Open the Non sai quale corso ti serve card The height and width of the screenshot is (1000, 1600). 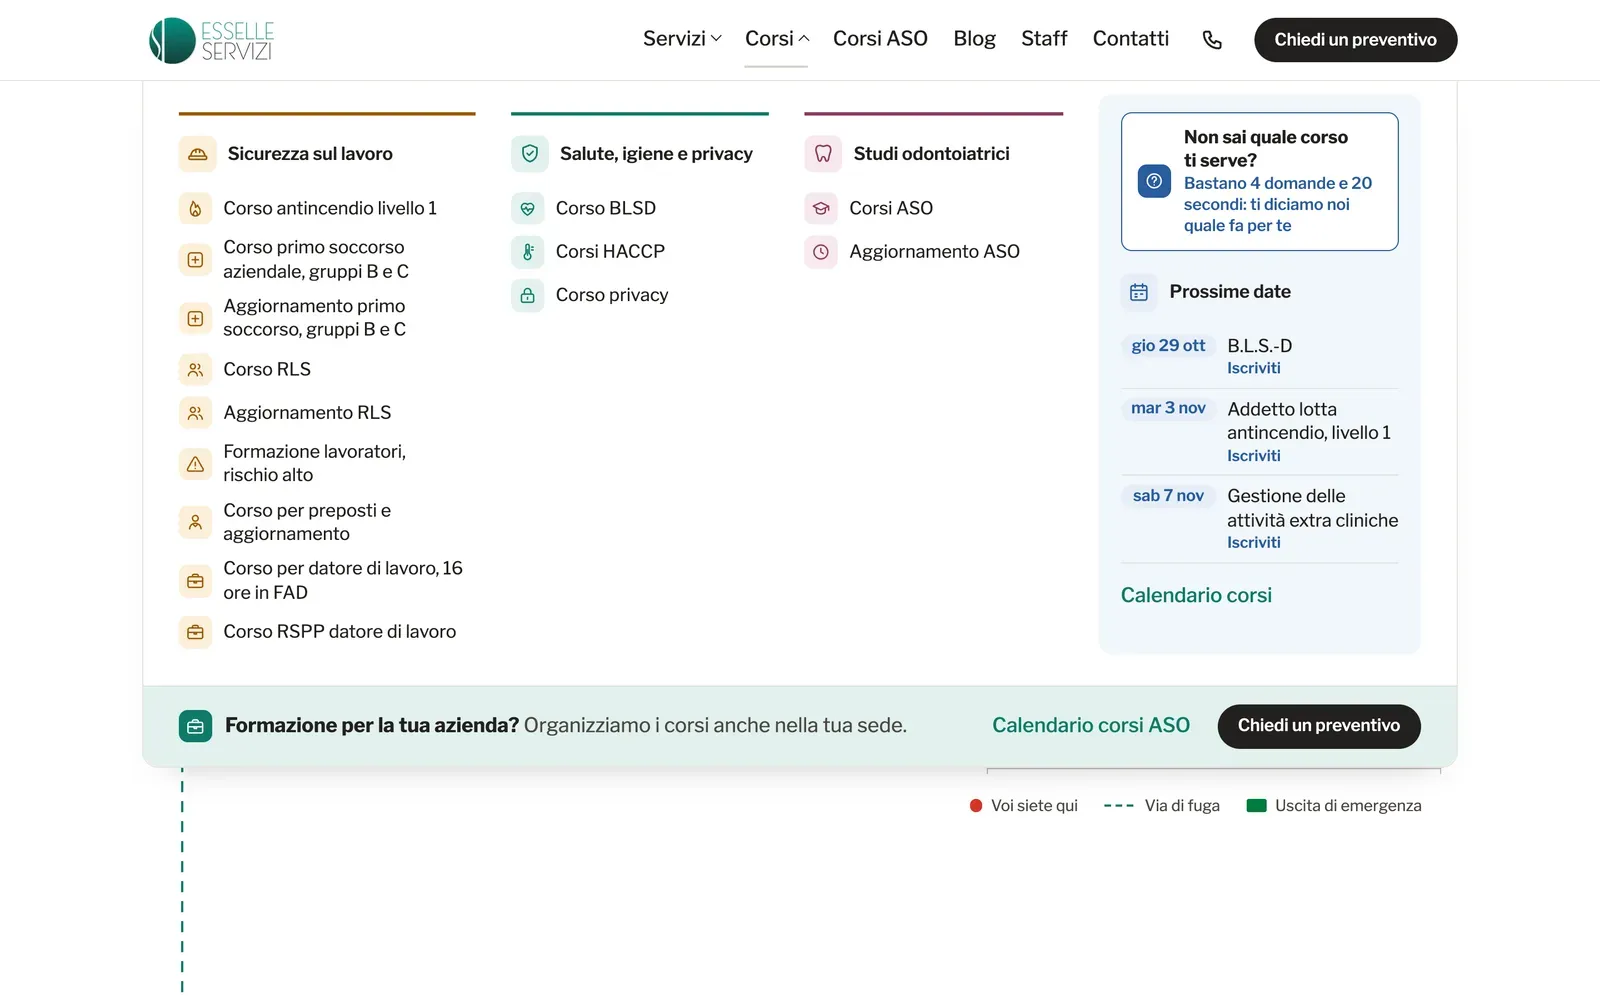point(1259,181)
